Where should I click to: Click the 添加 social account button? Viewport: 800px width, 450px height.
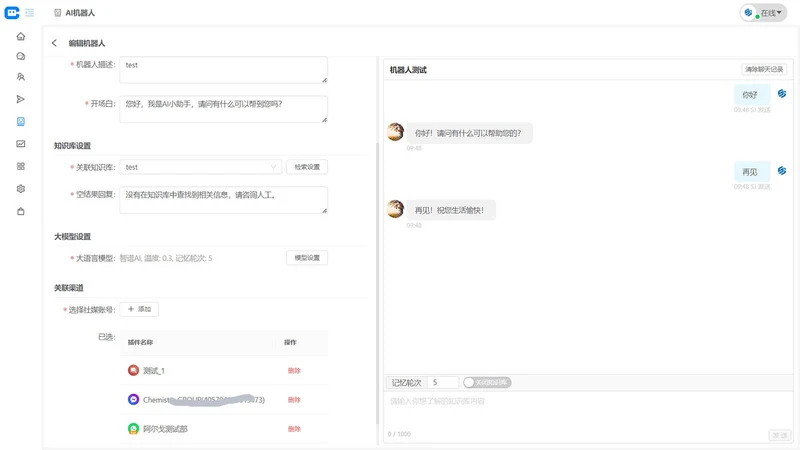[139, 309]
